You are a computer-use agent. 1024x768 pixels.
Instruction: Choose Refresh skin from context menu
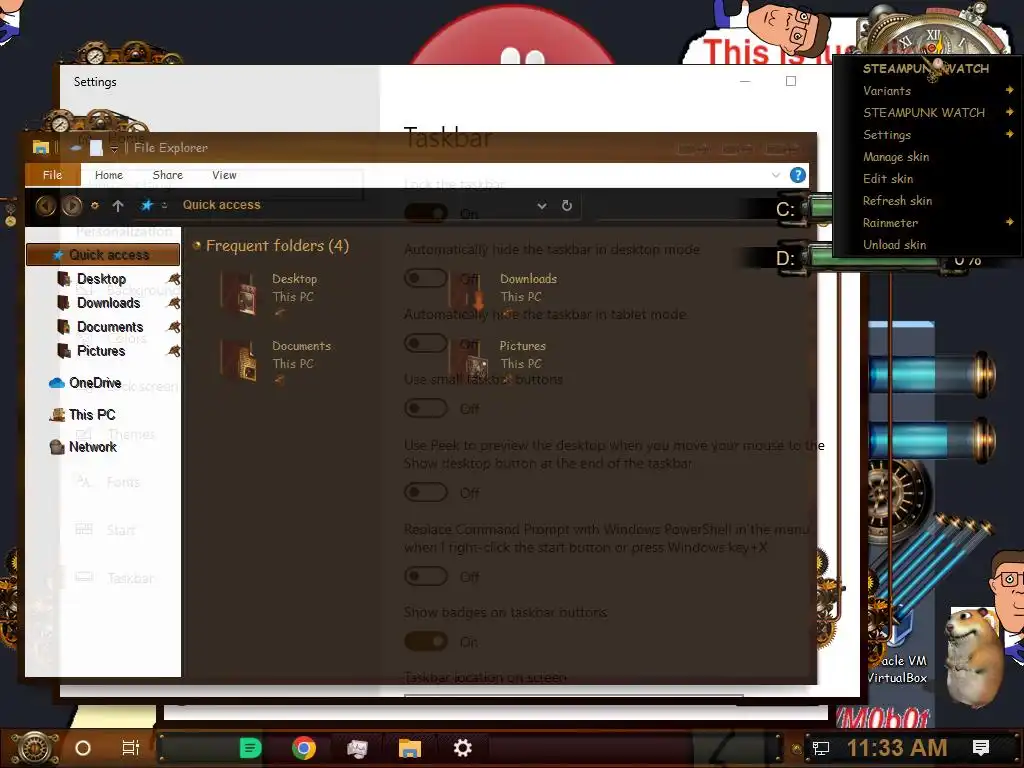[897, 200]
